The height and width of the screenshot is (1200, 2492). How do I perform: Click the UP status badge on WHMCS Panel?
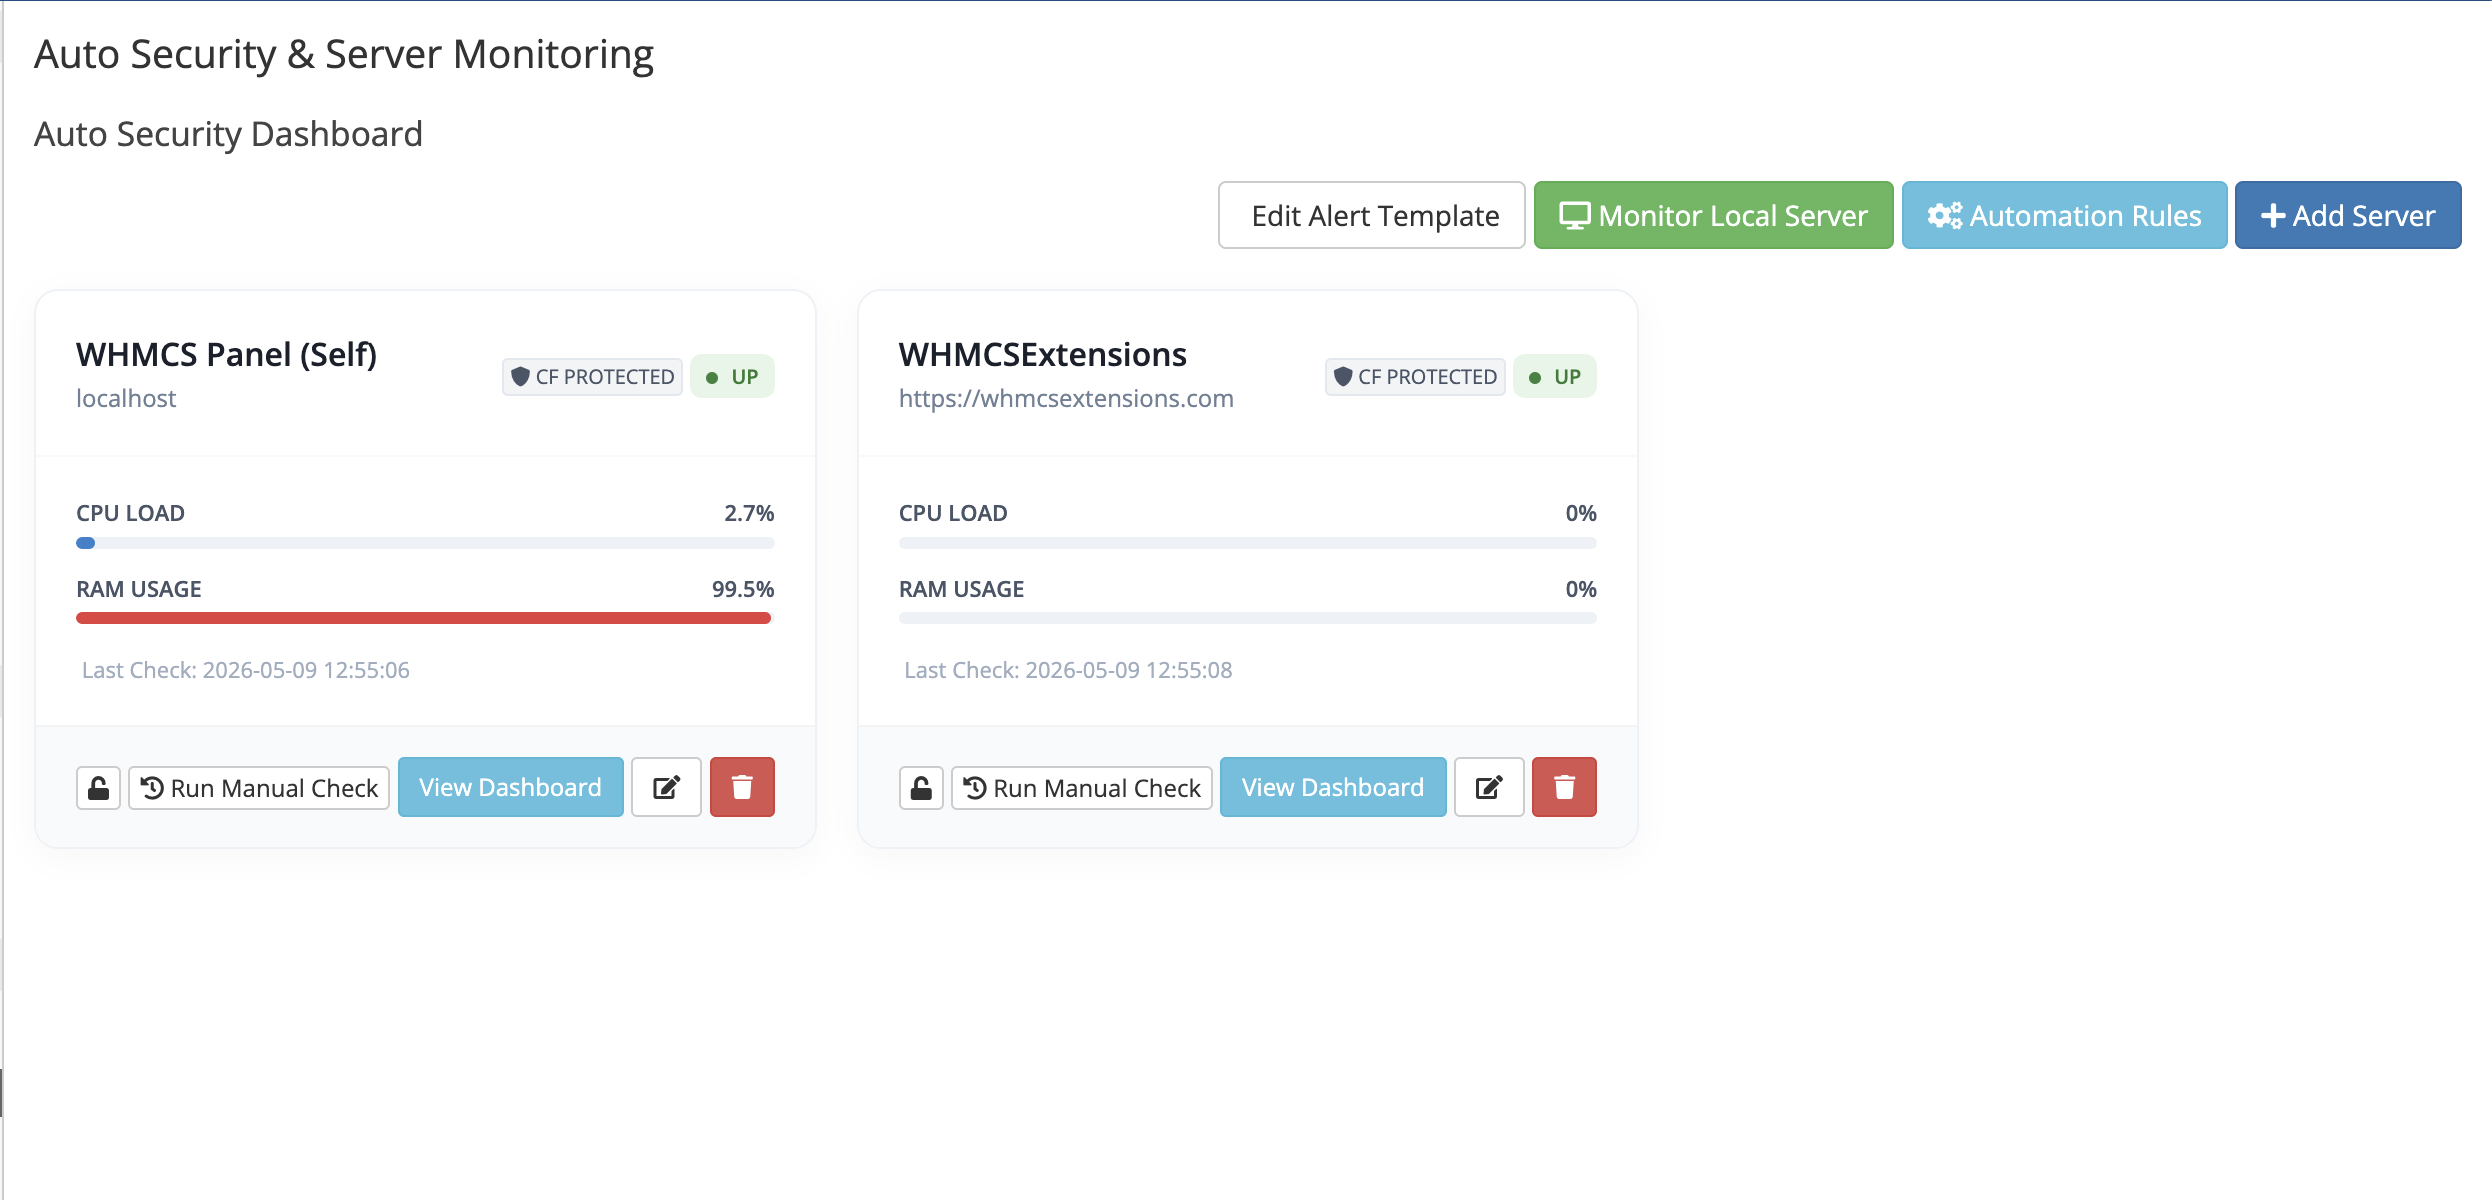(x=732, y=377)
